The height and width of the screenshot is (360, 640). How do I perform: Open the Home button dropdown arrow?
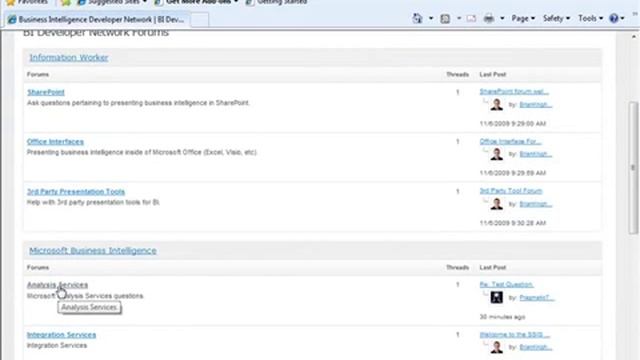pyautogui.click(x=431, y=18)
